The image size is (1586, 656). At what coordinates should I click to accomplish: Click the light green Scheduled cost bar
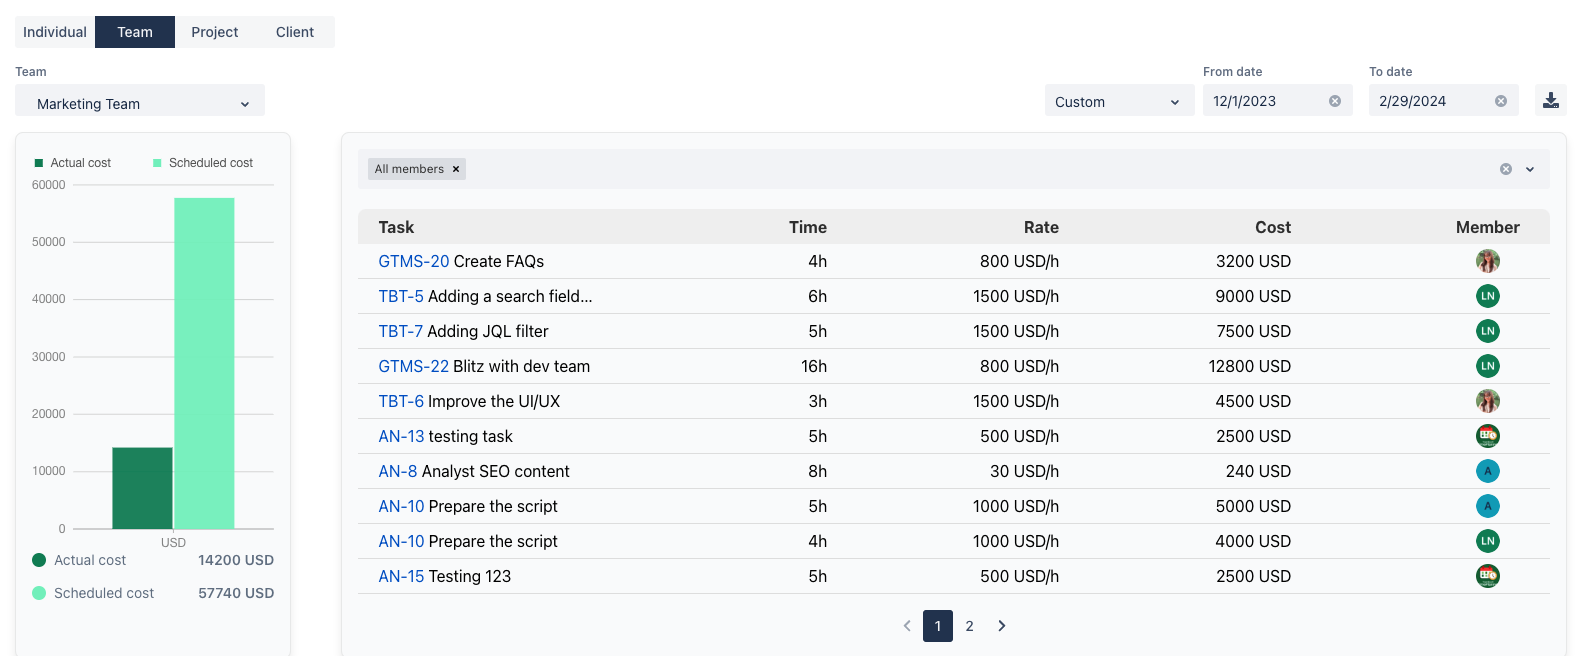(x=204, y=363)
